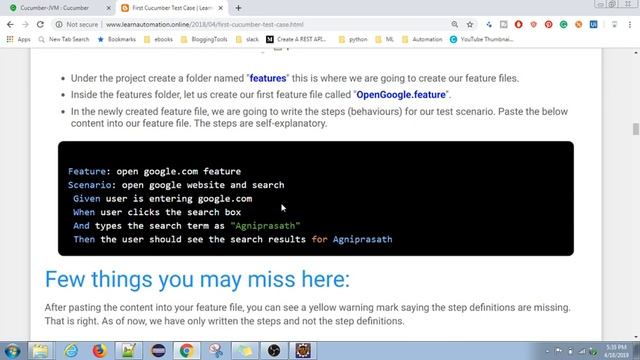
Task: Click the Feature line in code block
Action: tap(154, 171)
